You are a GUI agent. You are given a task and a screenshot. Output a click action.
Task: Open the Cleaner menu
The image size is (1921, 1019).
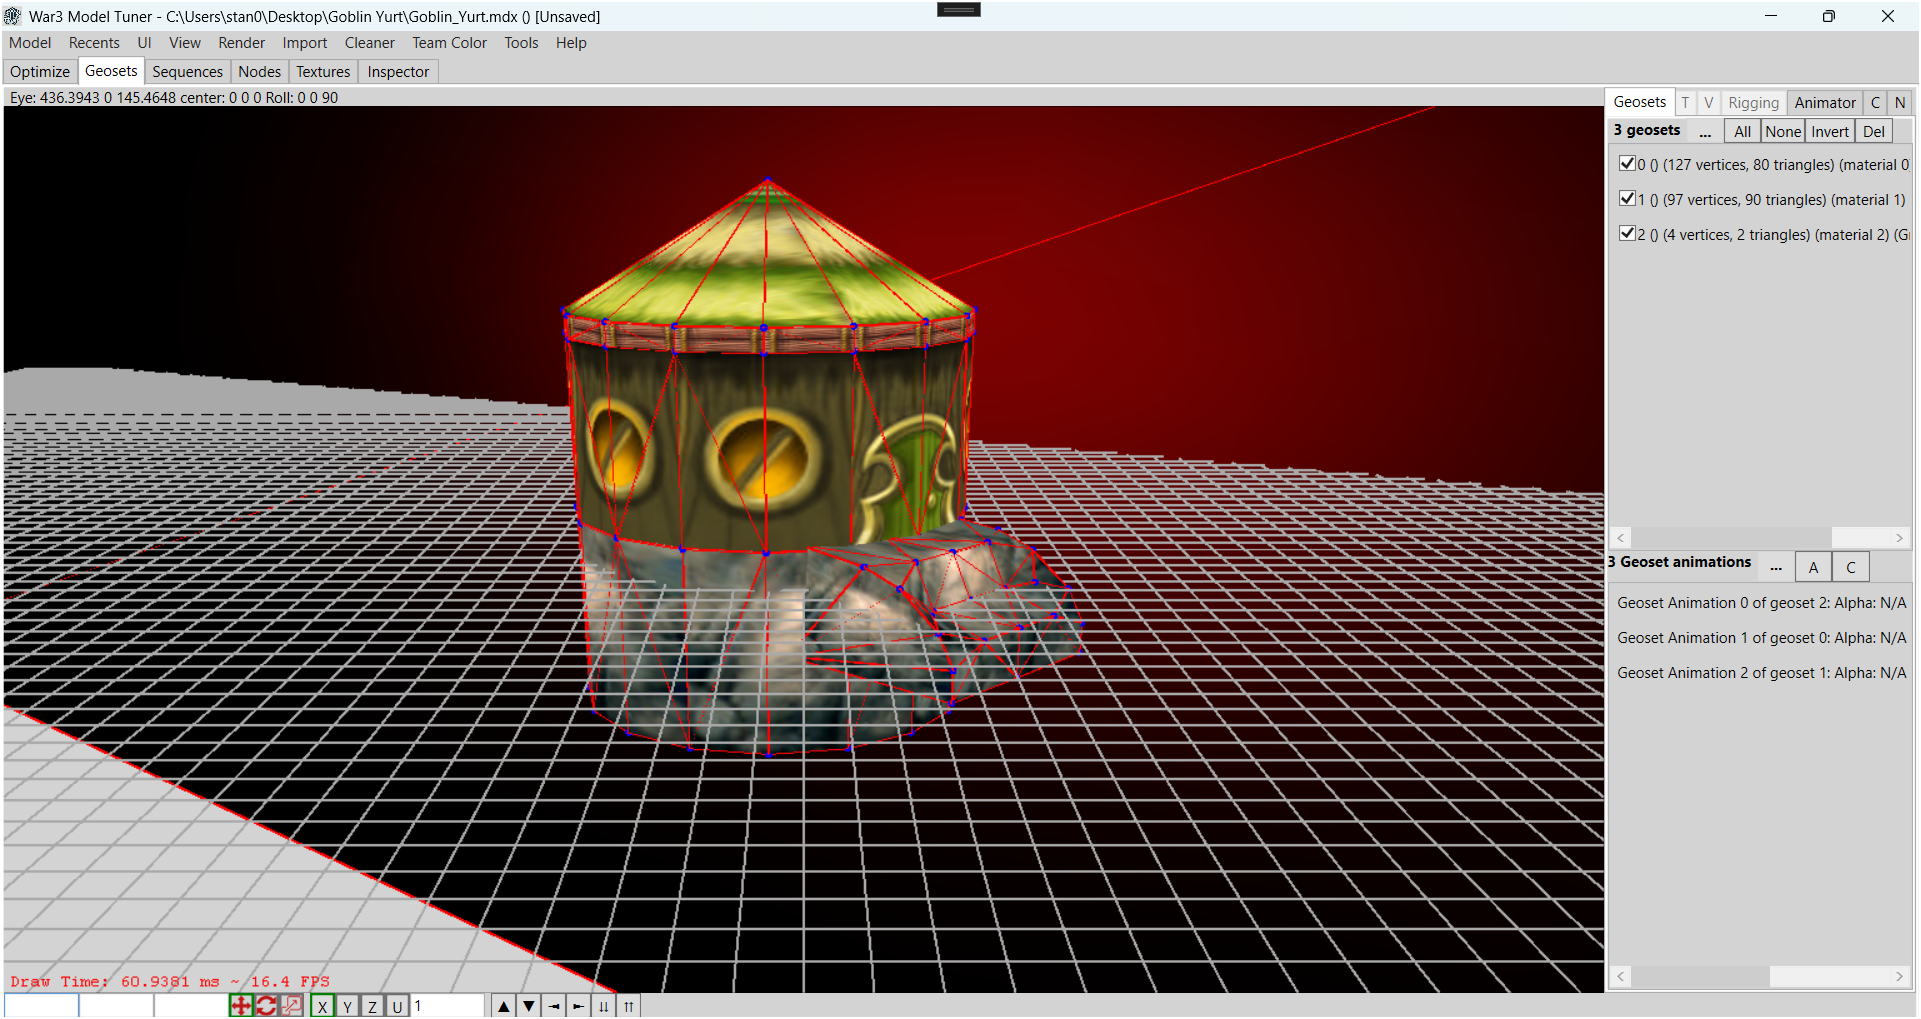(370, 43)
